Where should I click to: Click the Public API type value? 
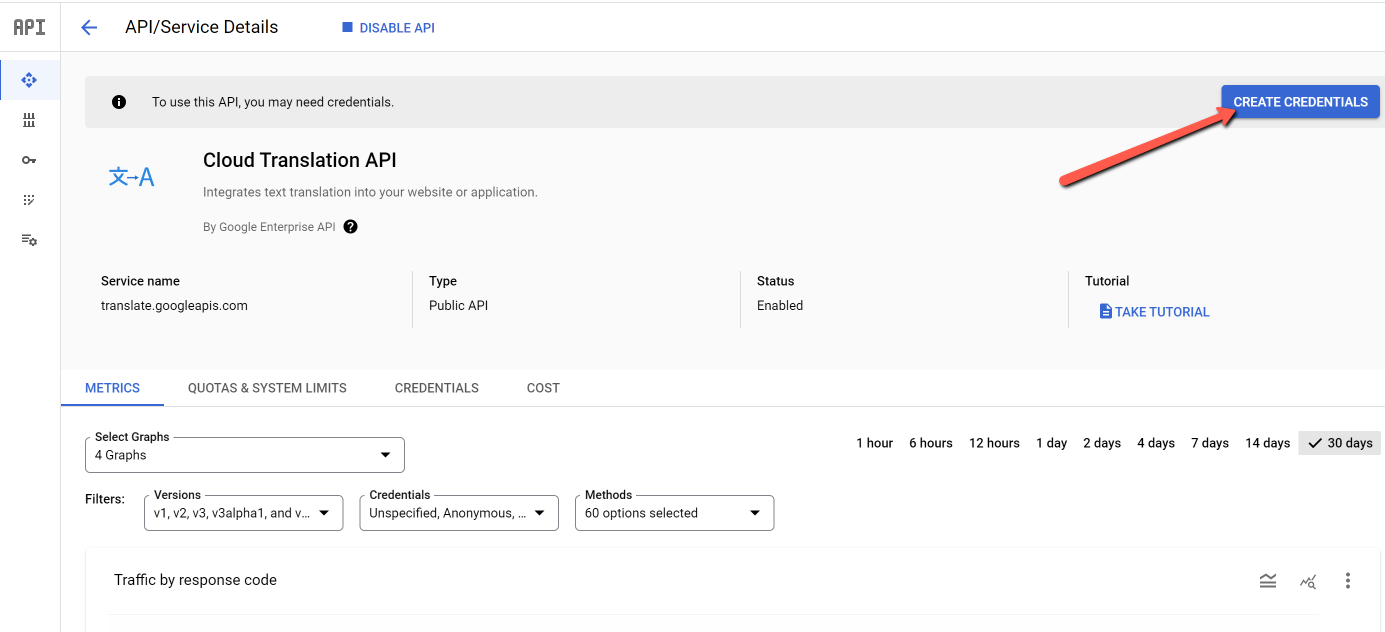pos(459,306)
